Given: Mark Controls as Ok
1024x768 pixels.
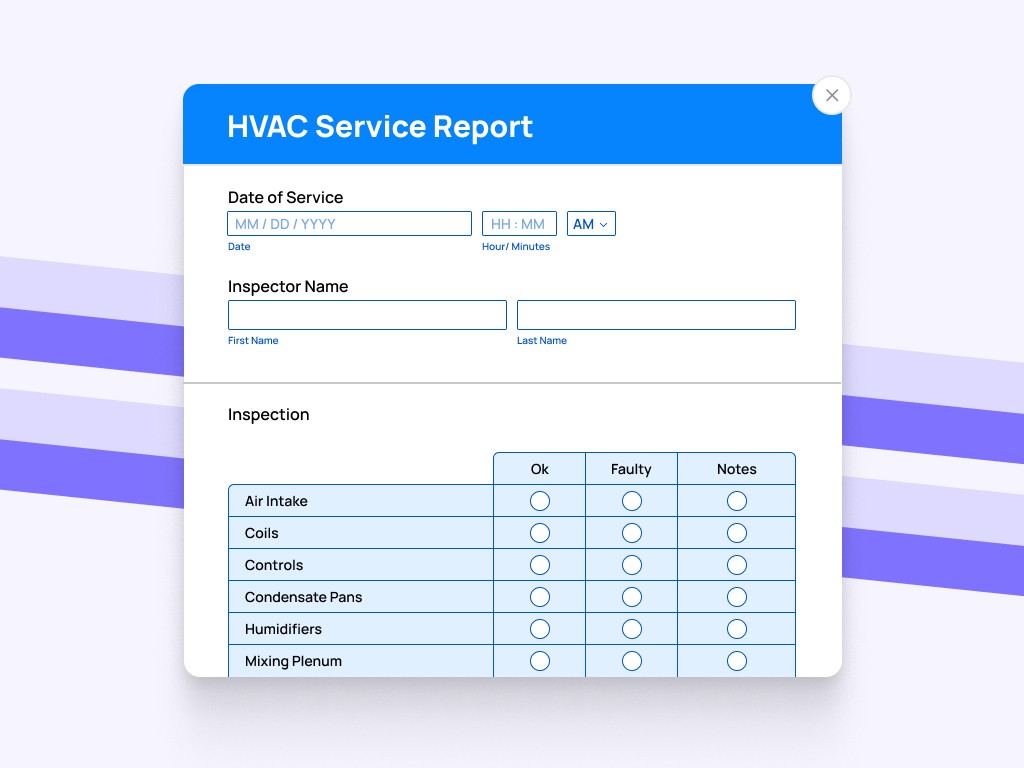Looking at the screenshot, I should coord(539,565).
